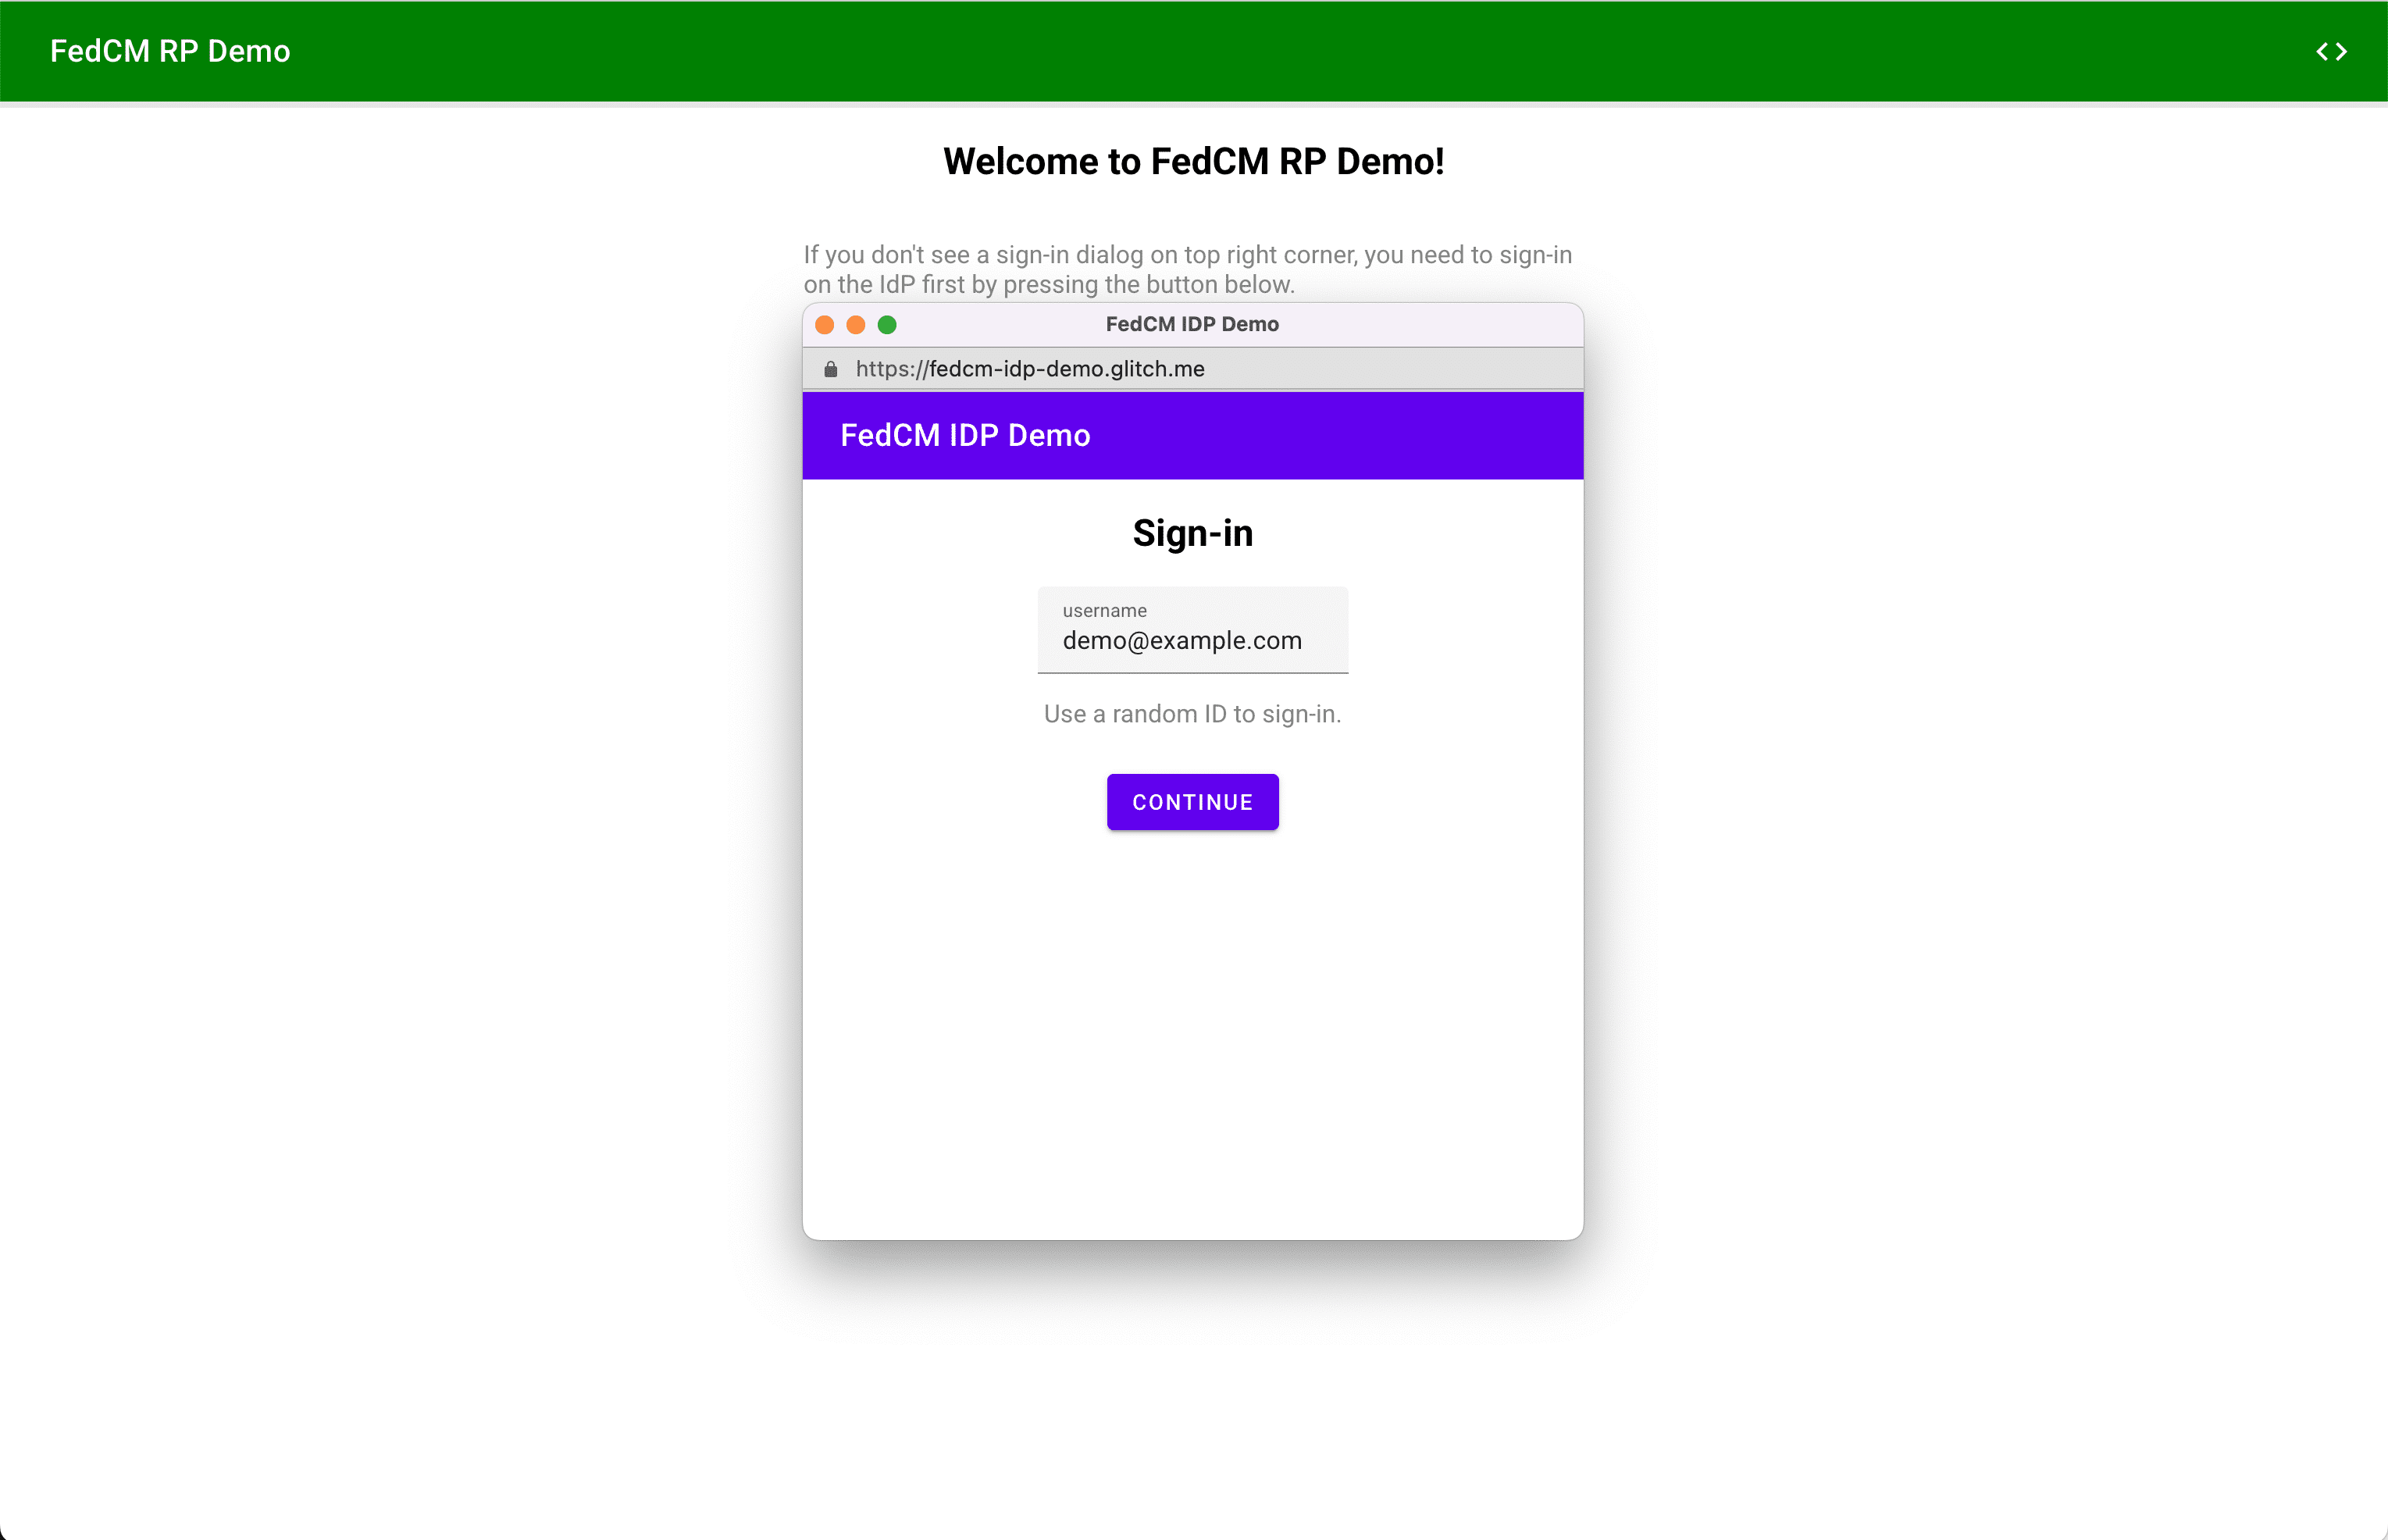Viewport: 2388px width, 1540px height.
Task: Click the FedCM RP Demo app title
Action: pos(170,51)
